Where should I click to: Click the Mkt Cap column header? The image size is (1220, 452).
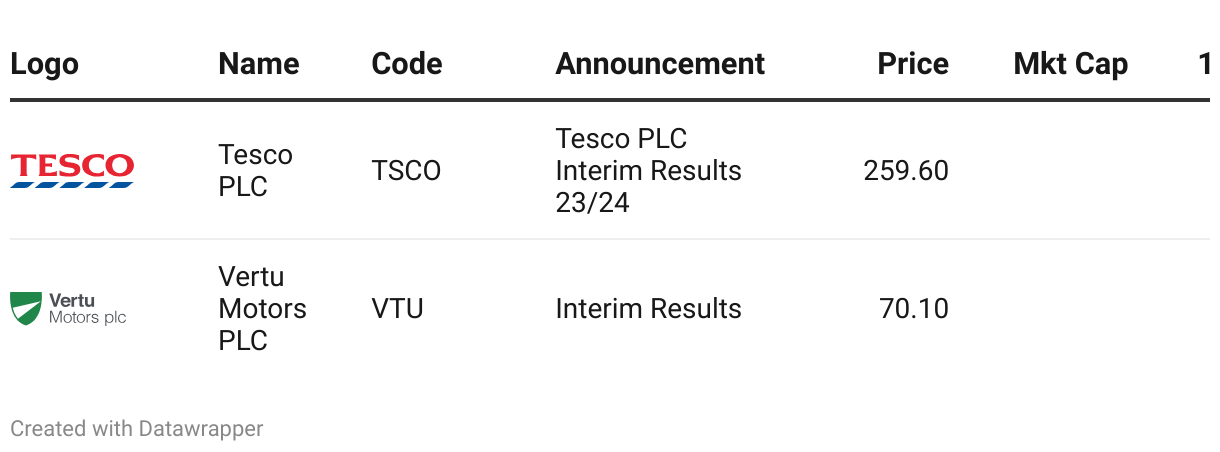tap(1070, 64)
